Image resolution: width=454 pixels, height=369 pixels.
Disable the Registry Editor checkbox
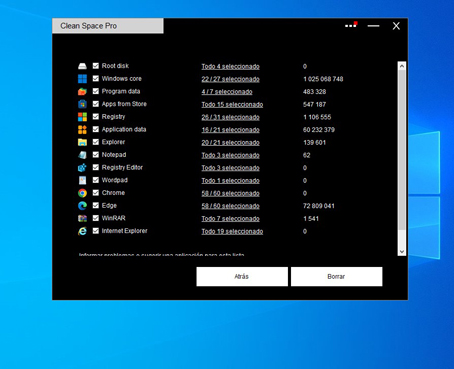(x=96, y=167)
